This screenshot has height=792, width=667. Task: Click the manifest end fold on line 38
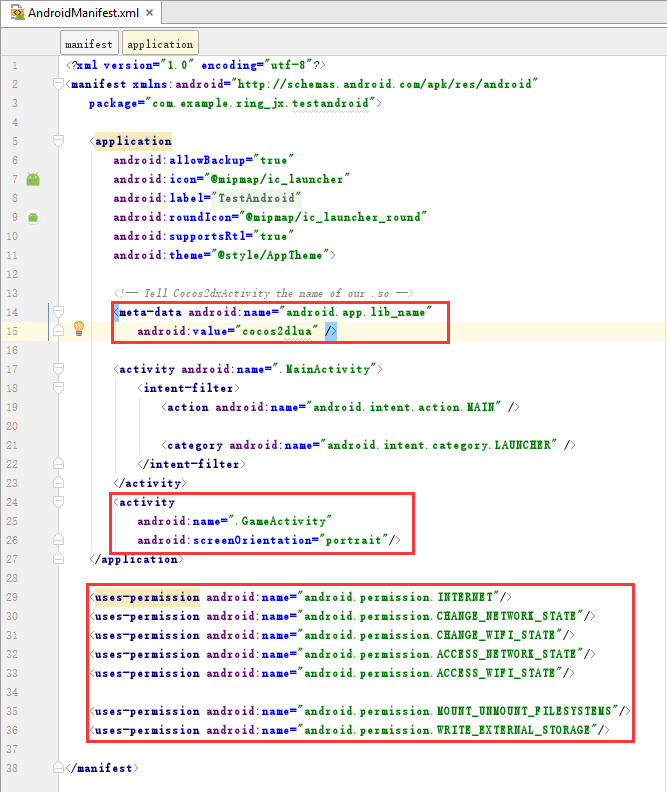tap(58, 768)
